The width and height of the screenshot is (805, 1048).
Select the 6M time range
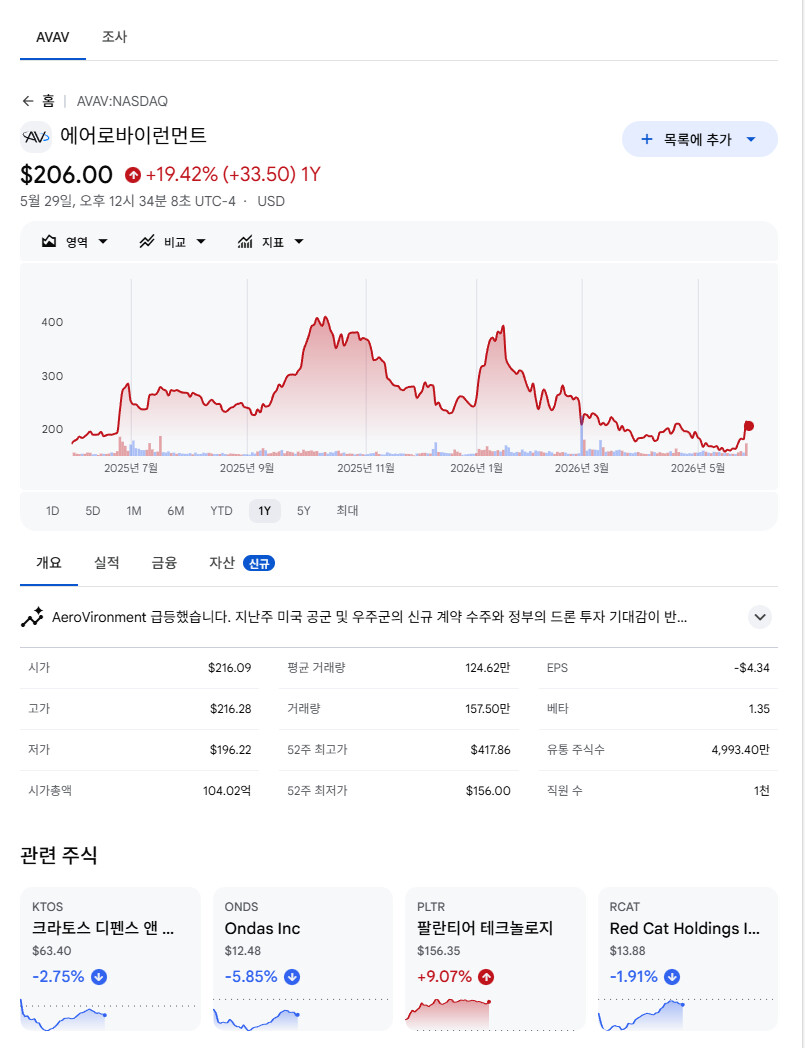coord(175,511)
